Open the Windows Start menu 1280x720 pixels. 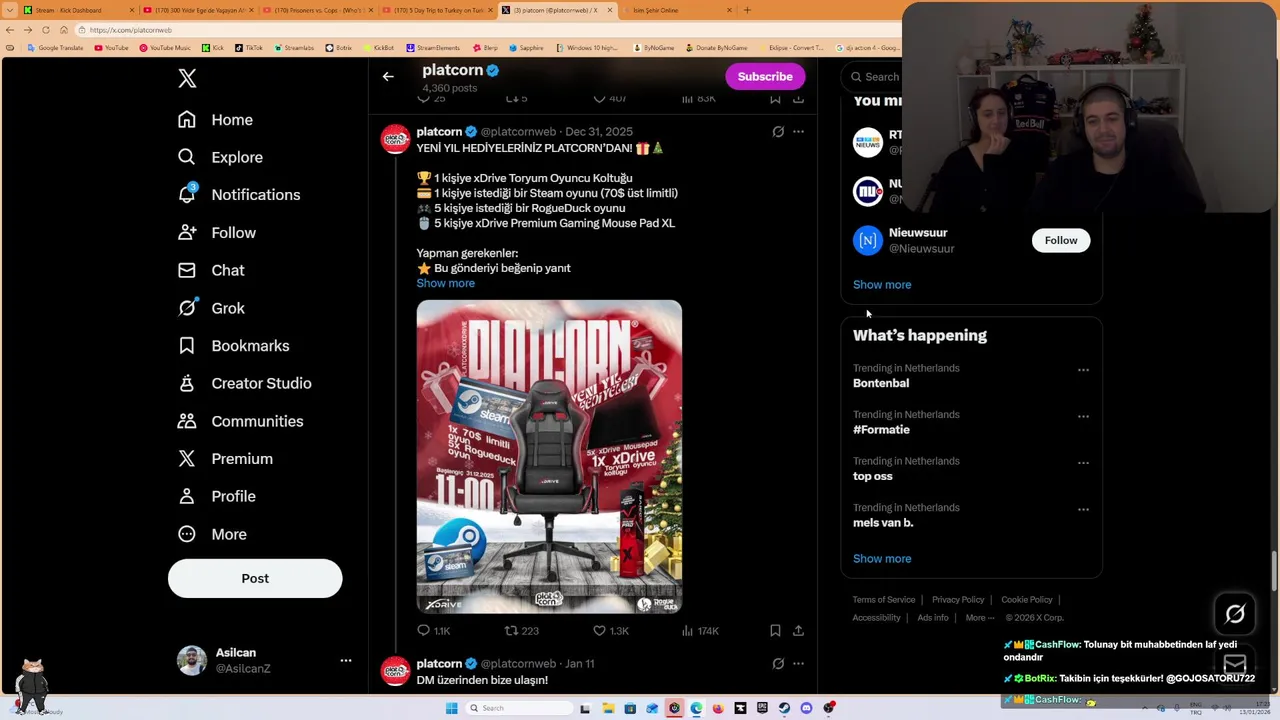(451, 709)
